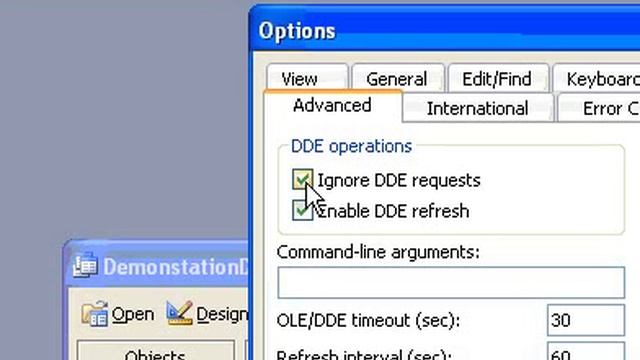Go to the Keyboard tab
The height and width of the screenshot is (360, 640).
[x=597, y=78]
